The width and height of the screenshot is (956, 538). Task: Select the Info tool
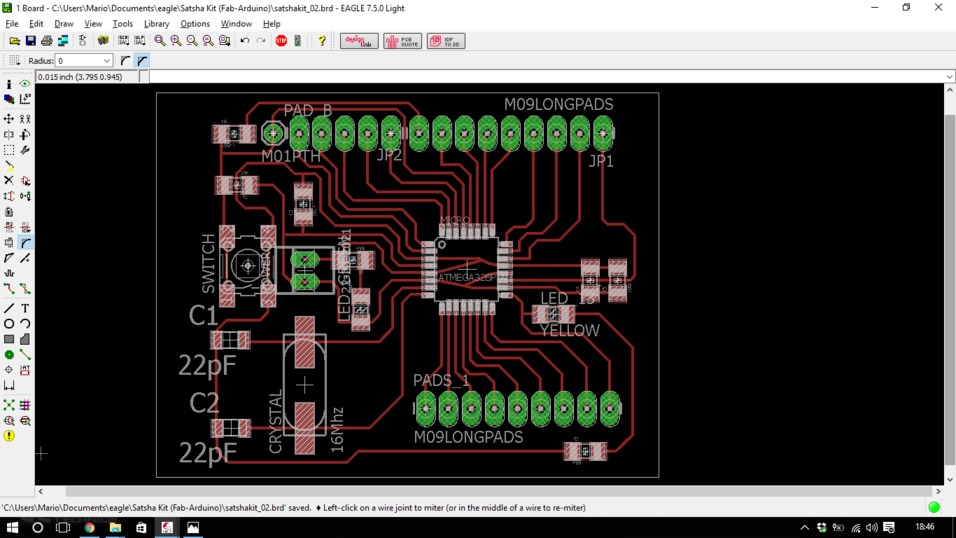click(x=9, y=84)
